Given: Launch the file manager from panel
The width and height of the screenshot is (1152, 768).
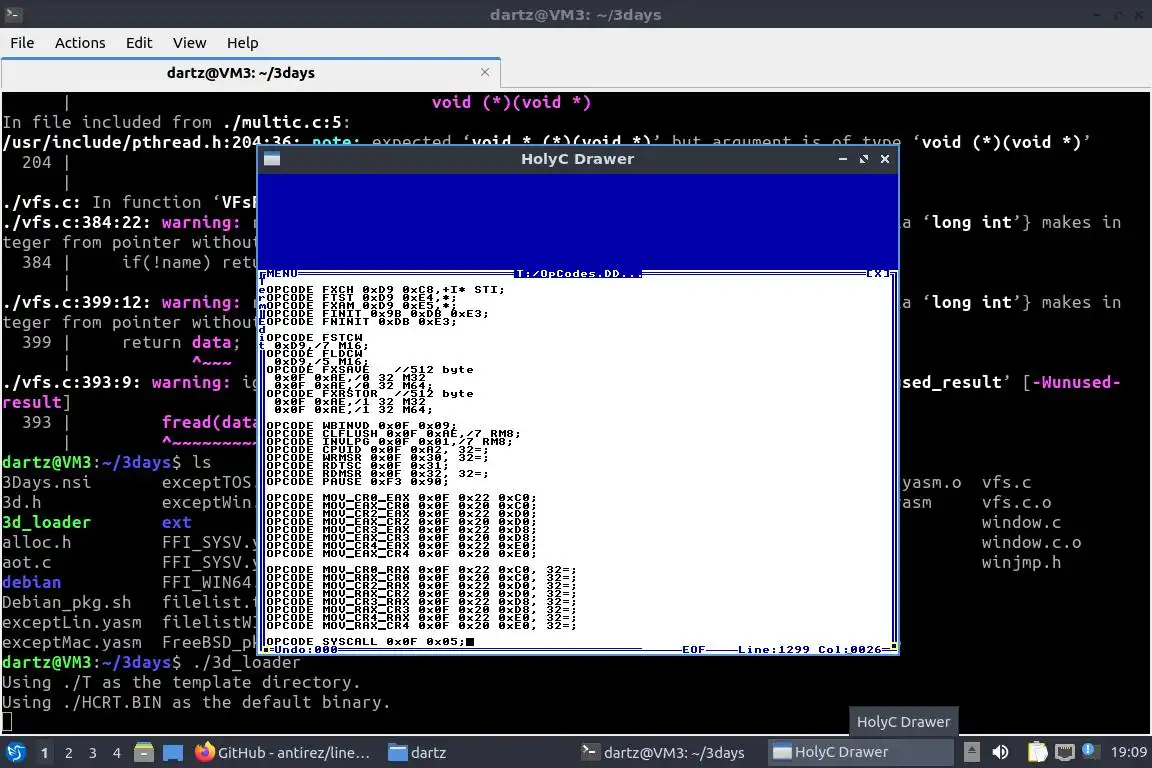Looking at the screenshot, I should pos(144,753).
